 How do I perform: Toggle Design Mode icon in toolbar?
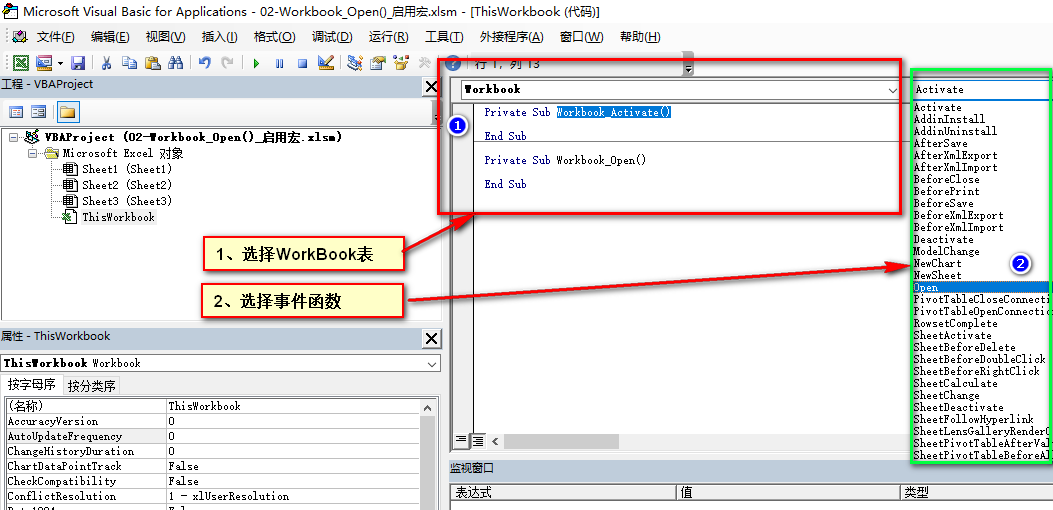coord(325,63)
